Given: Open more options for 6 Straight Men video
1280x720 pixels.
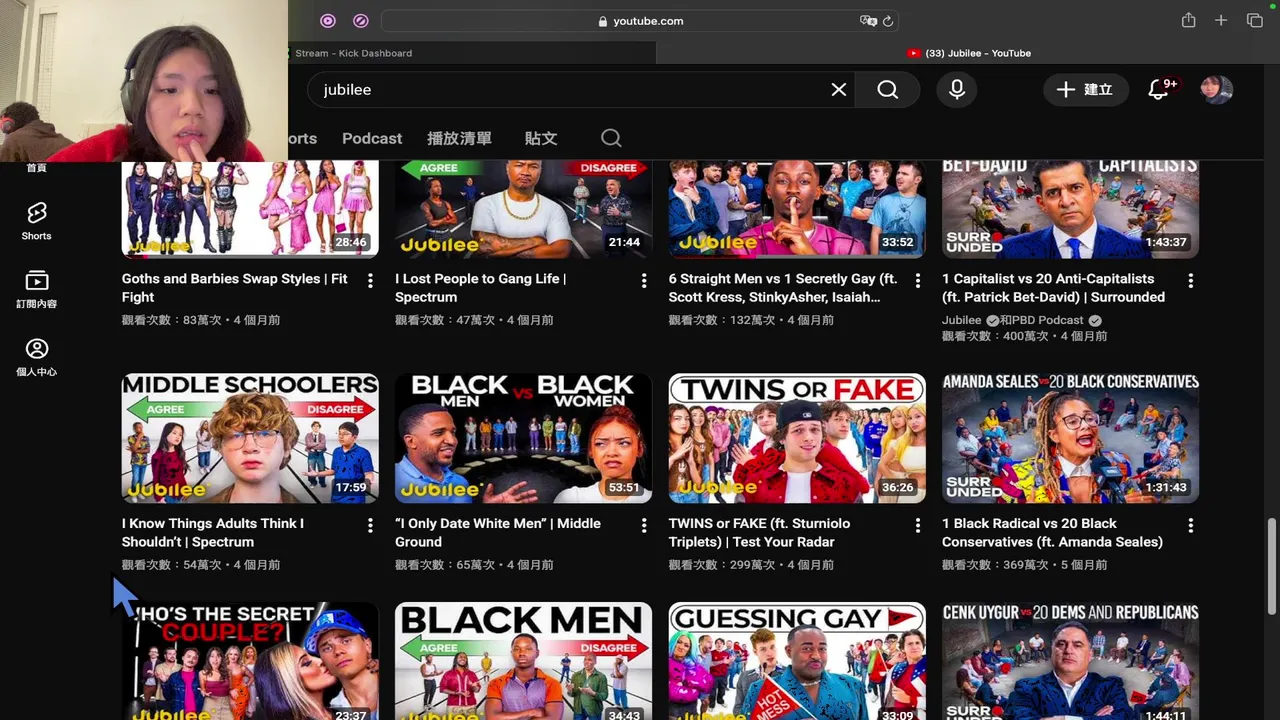Looking at the screenshot, I should click(x=917, y=281).
